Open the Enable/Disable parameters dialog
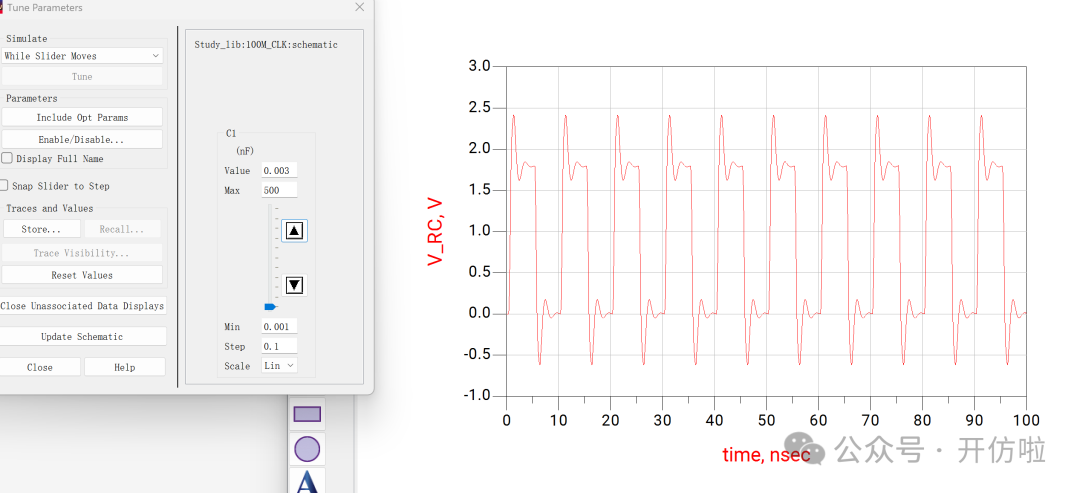Image resolution: width=1080 pixels, height=493 pixels. tap(82, 140)
